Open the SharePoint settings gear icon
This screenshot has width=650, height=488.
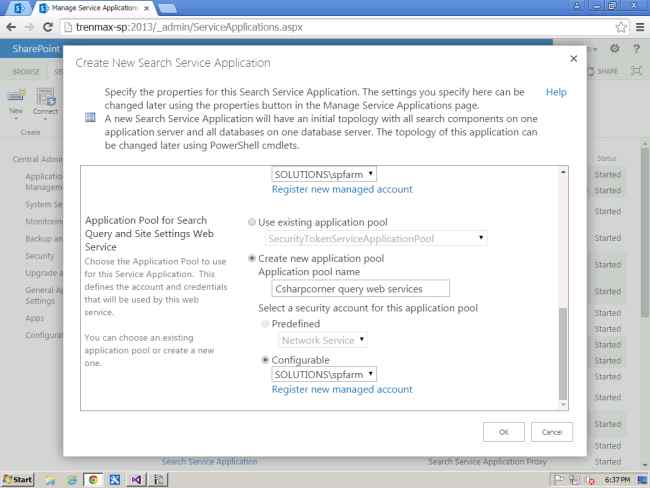(614, 49)
